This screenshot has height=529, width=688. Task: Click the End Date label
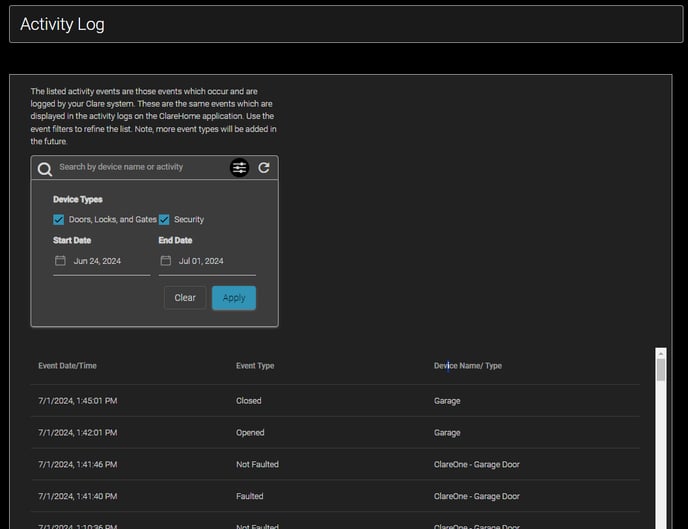click(x=175, y=240)
